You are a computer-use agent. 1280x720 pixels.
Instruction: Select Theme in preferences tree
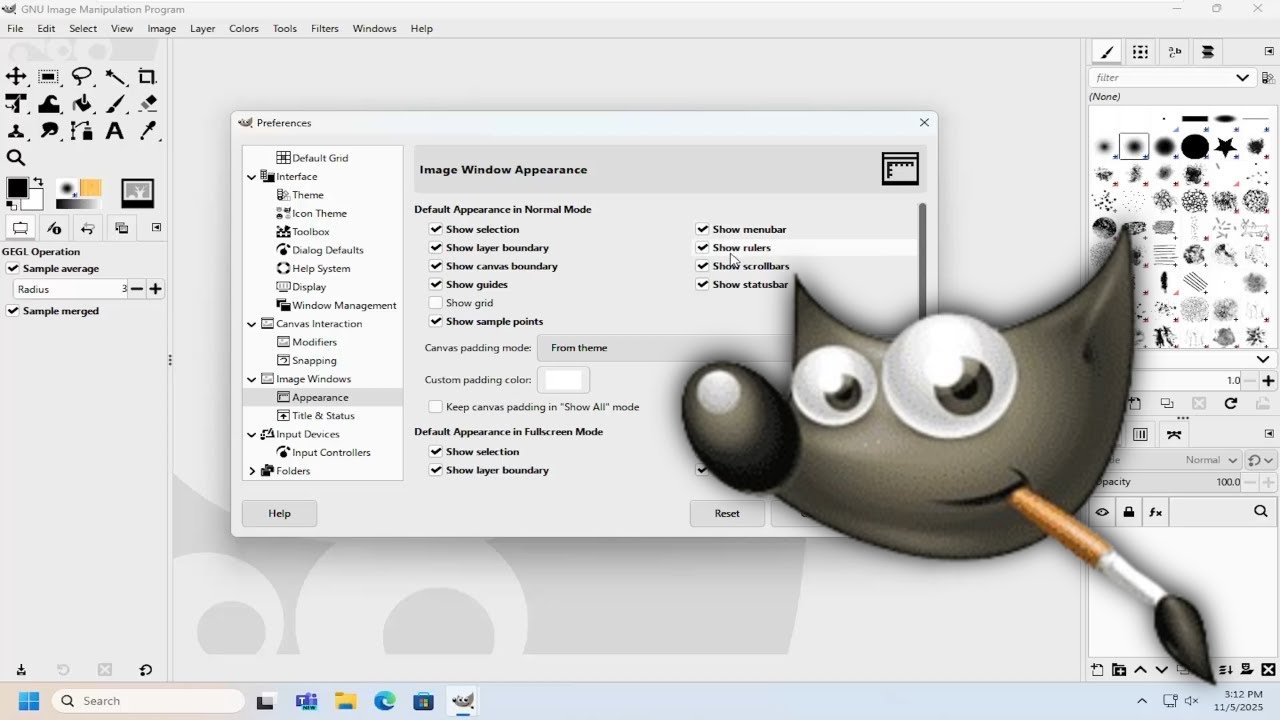coord(308,195)
